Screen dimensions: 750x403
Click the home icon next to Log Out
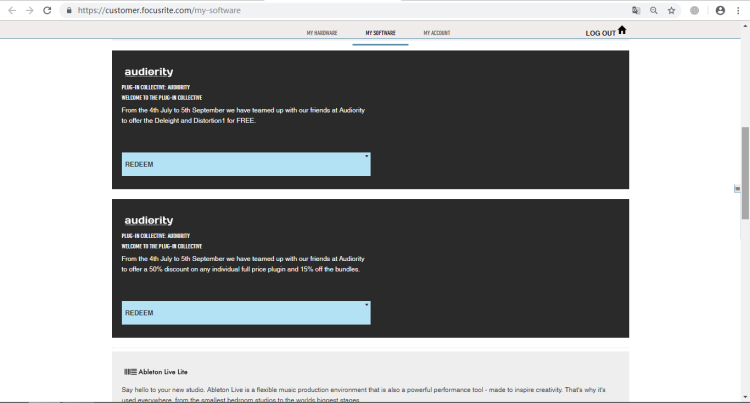[x=622, y=30]
